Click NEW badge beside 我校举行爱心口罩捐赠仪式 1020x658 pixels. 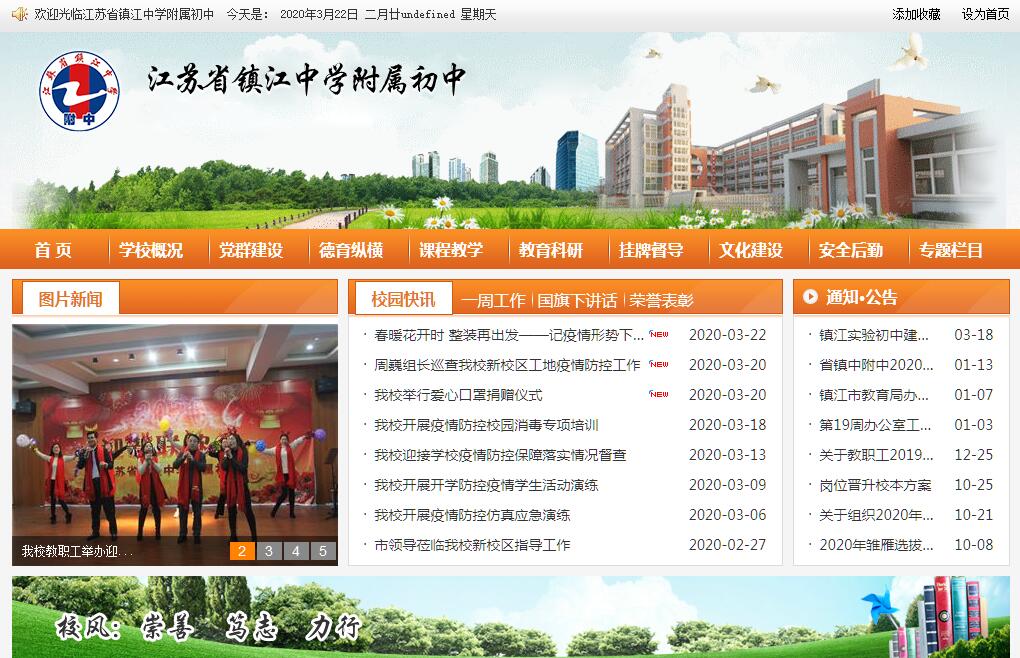pyautogui.click(x=659, y=395)
